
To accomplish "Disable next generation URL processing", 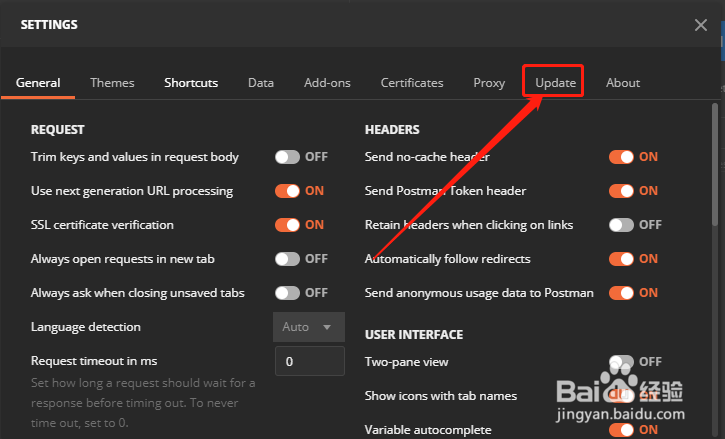I will 288,191.
